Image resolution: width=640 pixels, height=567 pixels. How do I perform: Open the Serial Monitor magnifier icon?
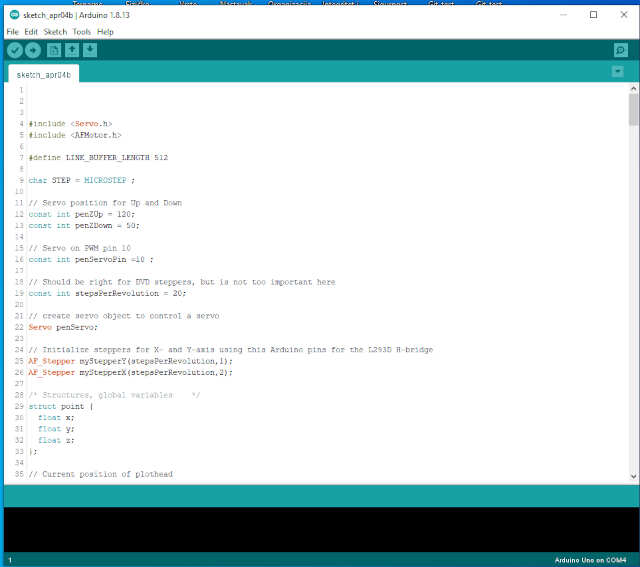pos(620,50)
